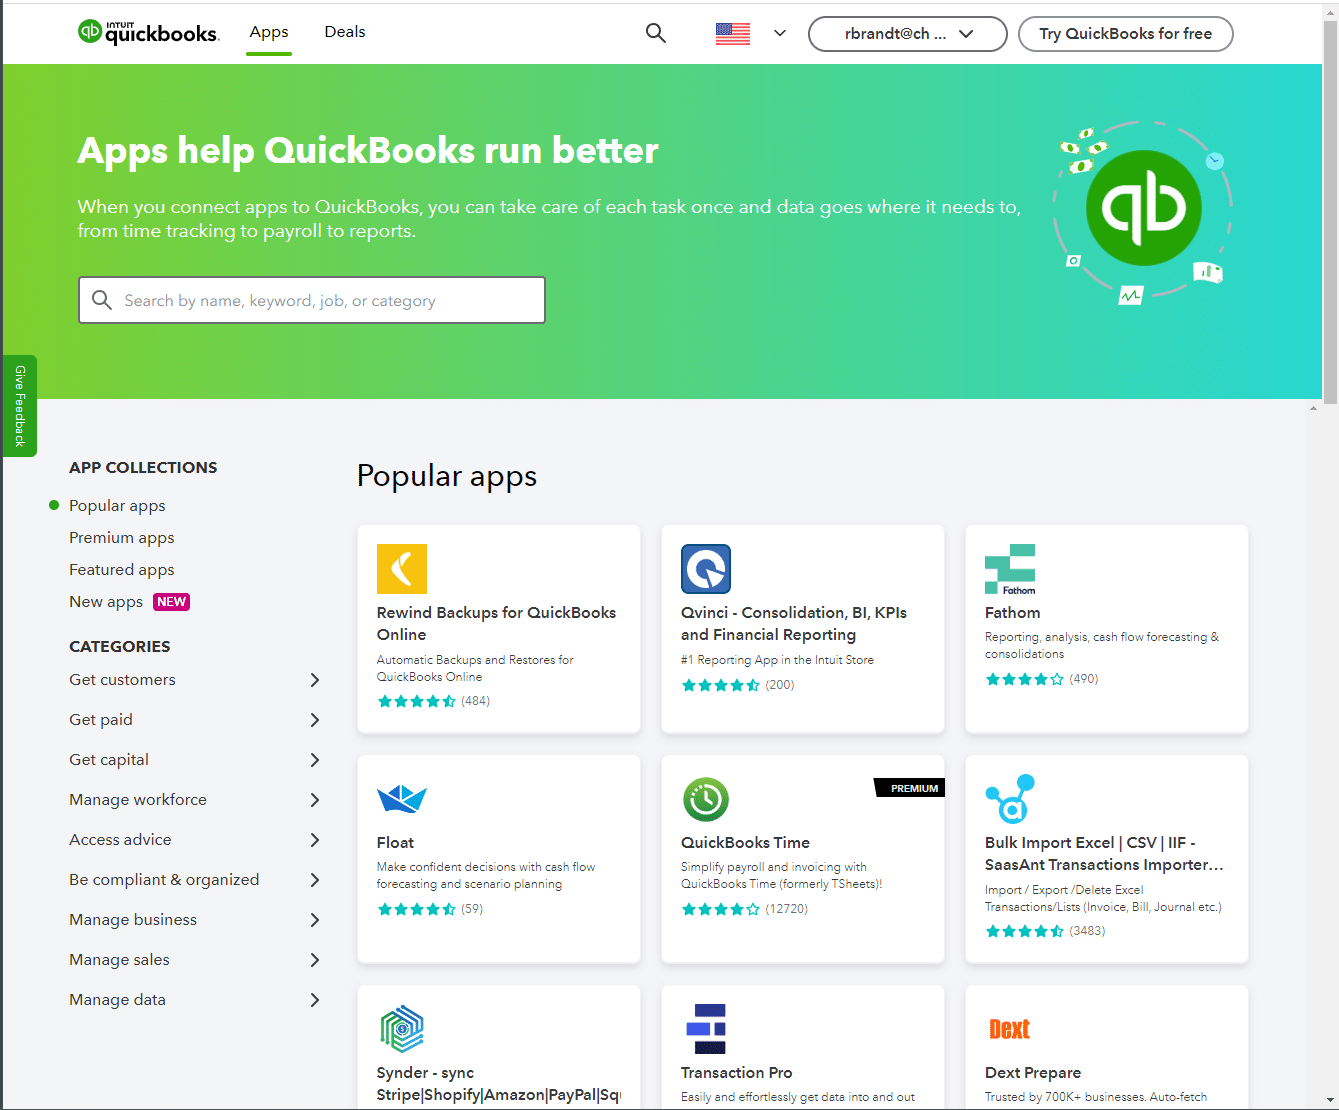
Task: Click the star rating for Fathom
Action: pyautogui.click(x=1024, y=679)
